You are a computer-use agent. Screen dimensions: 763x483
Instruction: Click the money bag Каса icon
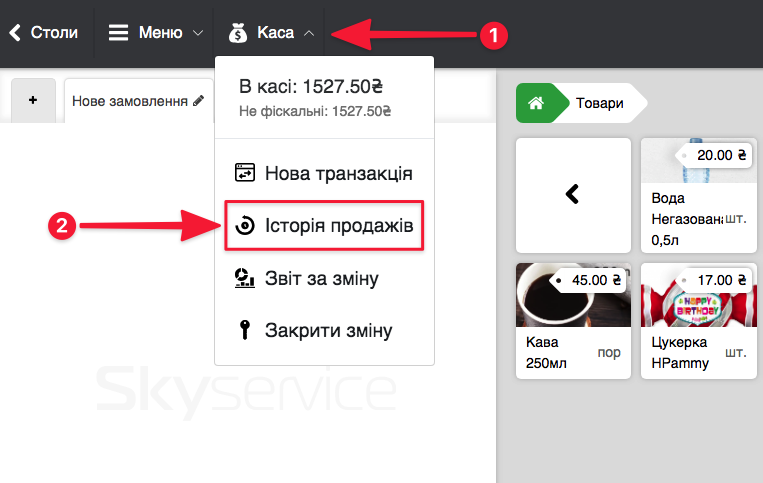237,33
